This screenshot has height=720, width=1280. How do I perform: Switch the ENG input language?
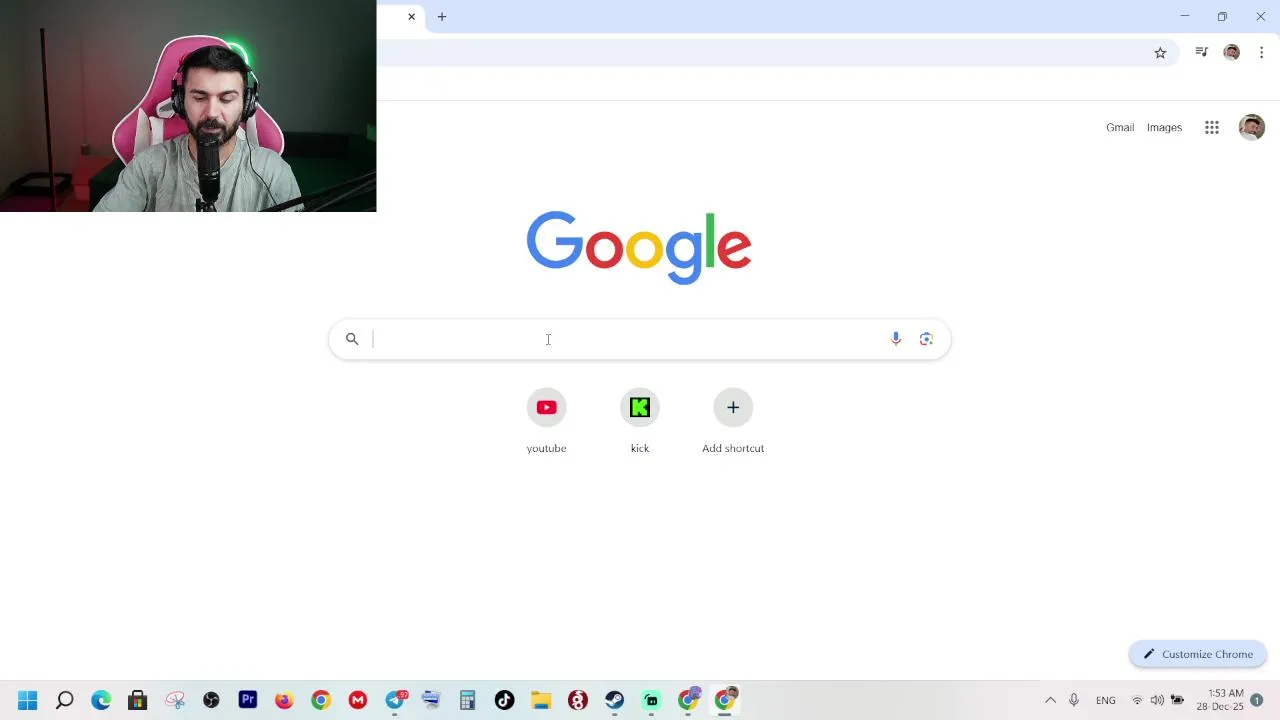click(1106, 700)
